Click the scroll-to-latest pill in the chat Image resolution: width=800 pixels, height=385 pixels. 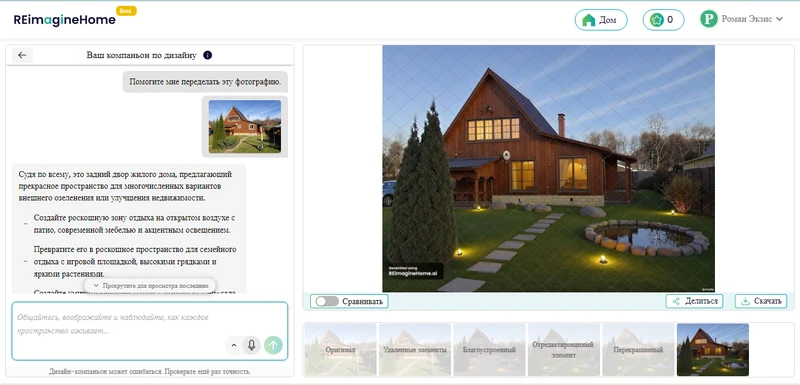pyautogui.click(x=150, y=286)
